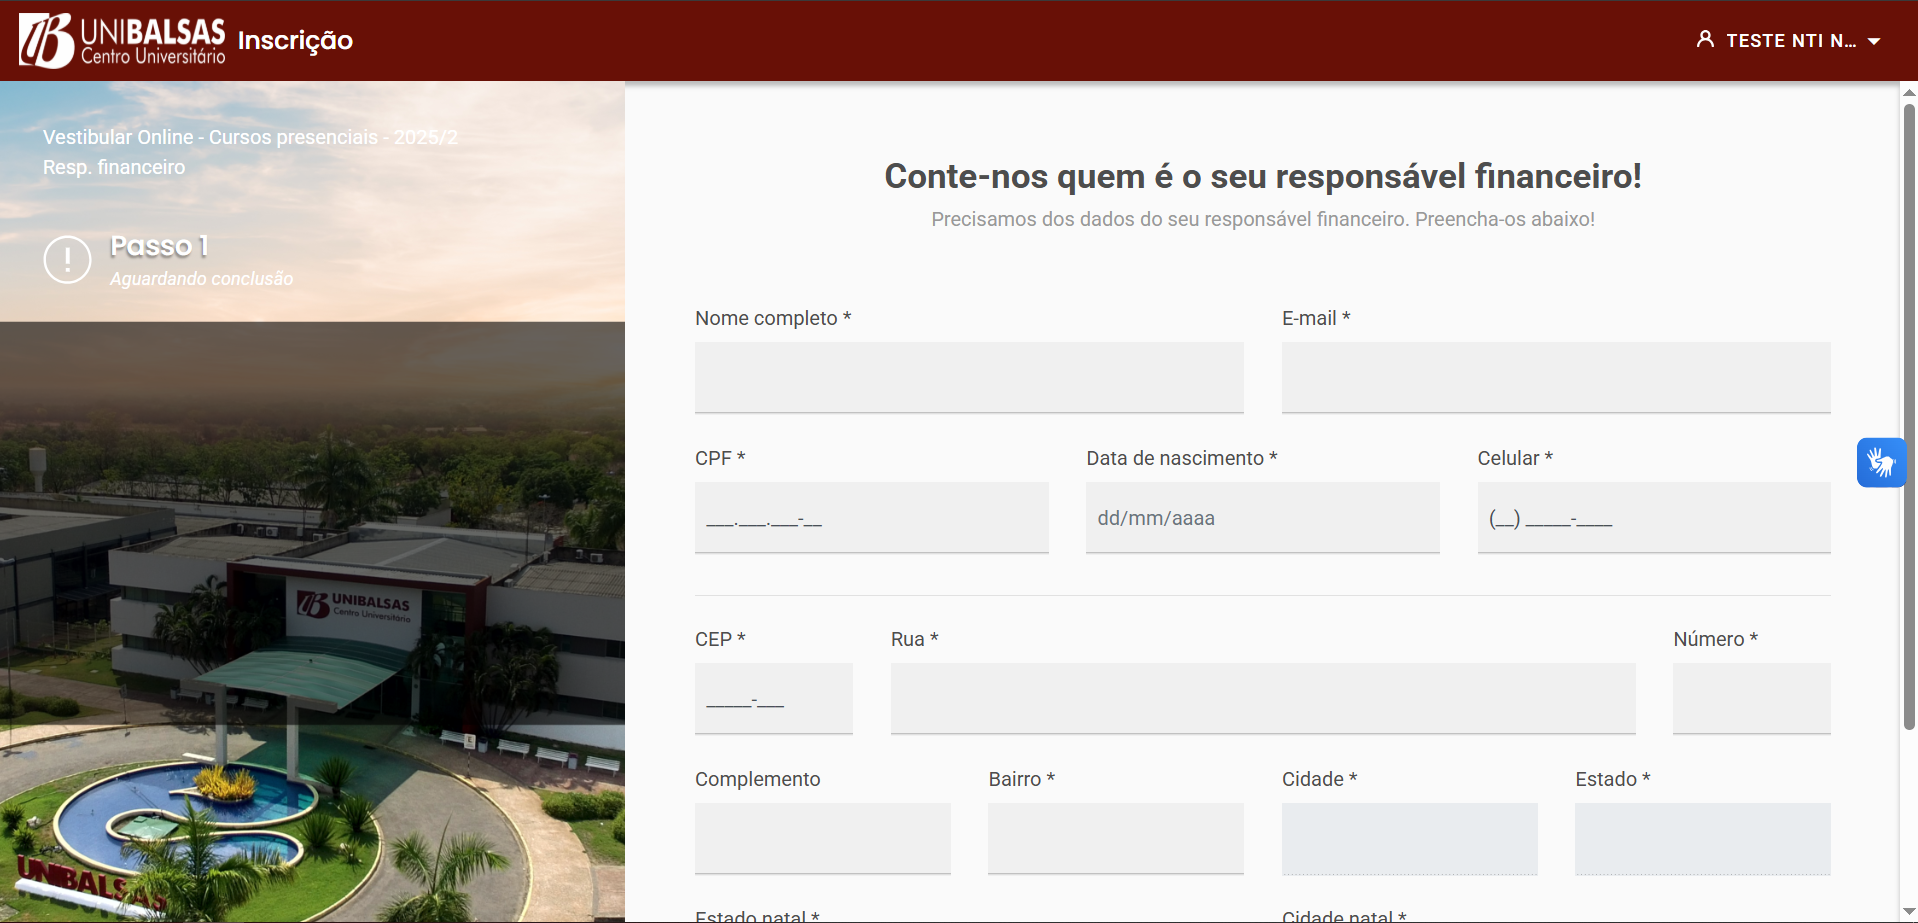Screen dimensions: 1918x923
Task: Click the Vestibular Online course title text
Action: pyautogui.click(x=250, y=137)
